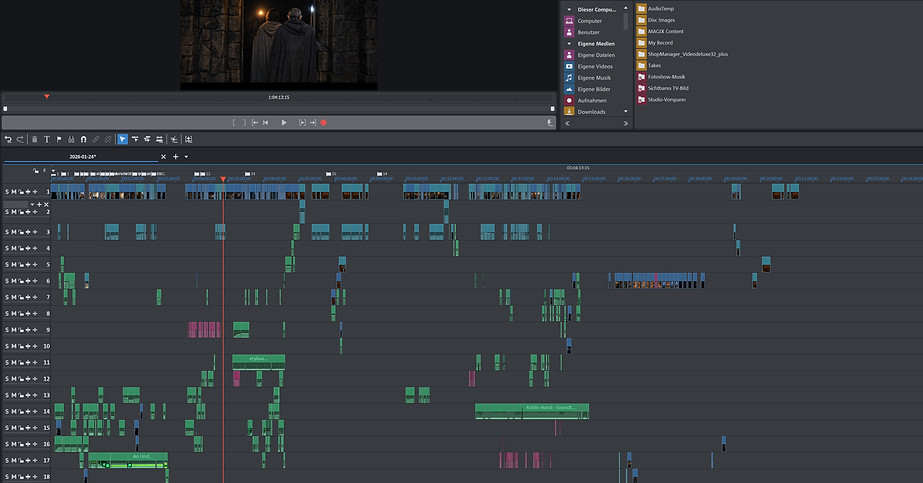Click the trash can delete icon
Viewport: 923px width, 483px height.
pyautogui.click(x=35, y=139)
